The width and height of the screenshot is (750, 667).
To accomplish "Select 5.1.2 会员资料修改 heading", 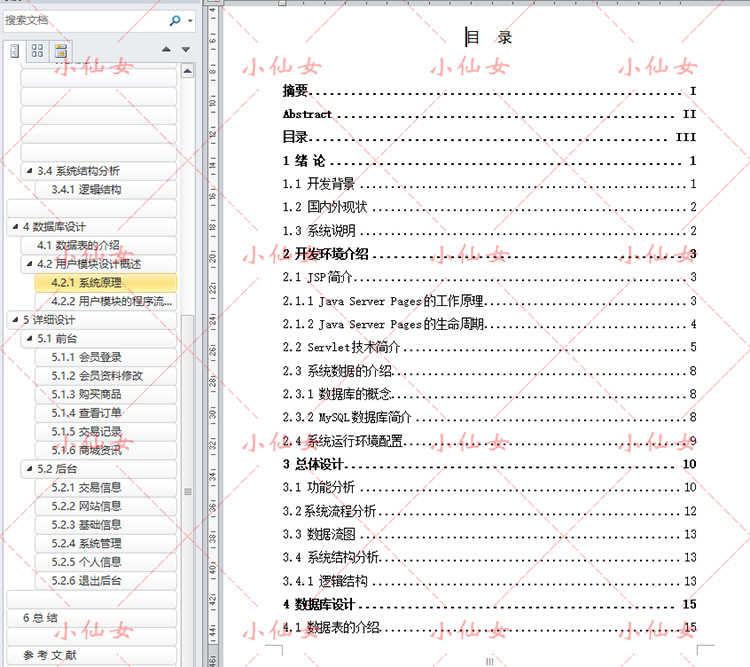I will [105, 376].
